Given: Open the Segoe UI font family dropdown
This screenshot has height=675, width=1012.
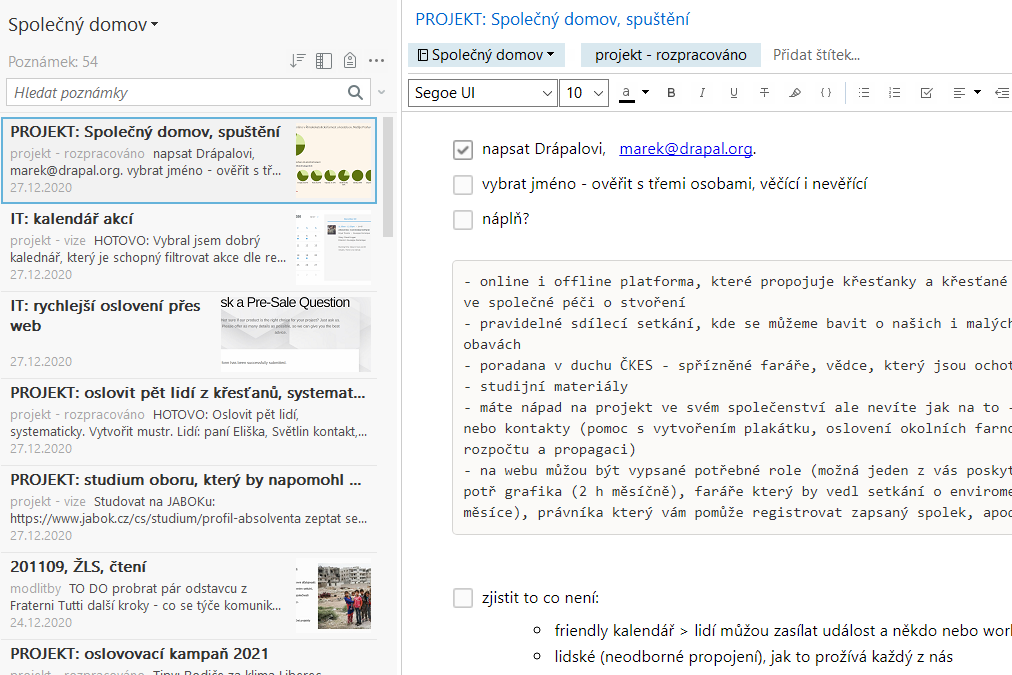Looking at the screenshot, I should pyautogui.click(x=483, y=93).
